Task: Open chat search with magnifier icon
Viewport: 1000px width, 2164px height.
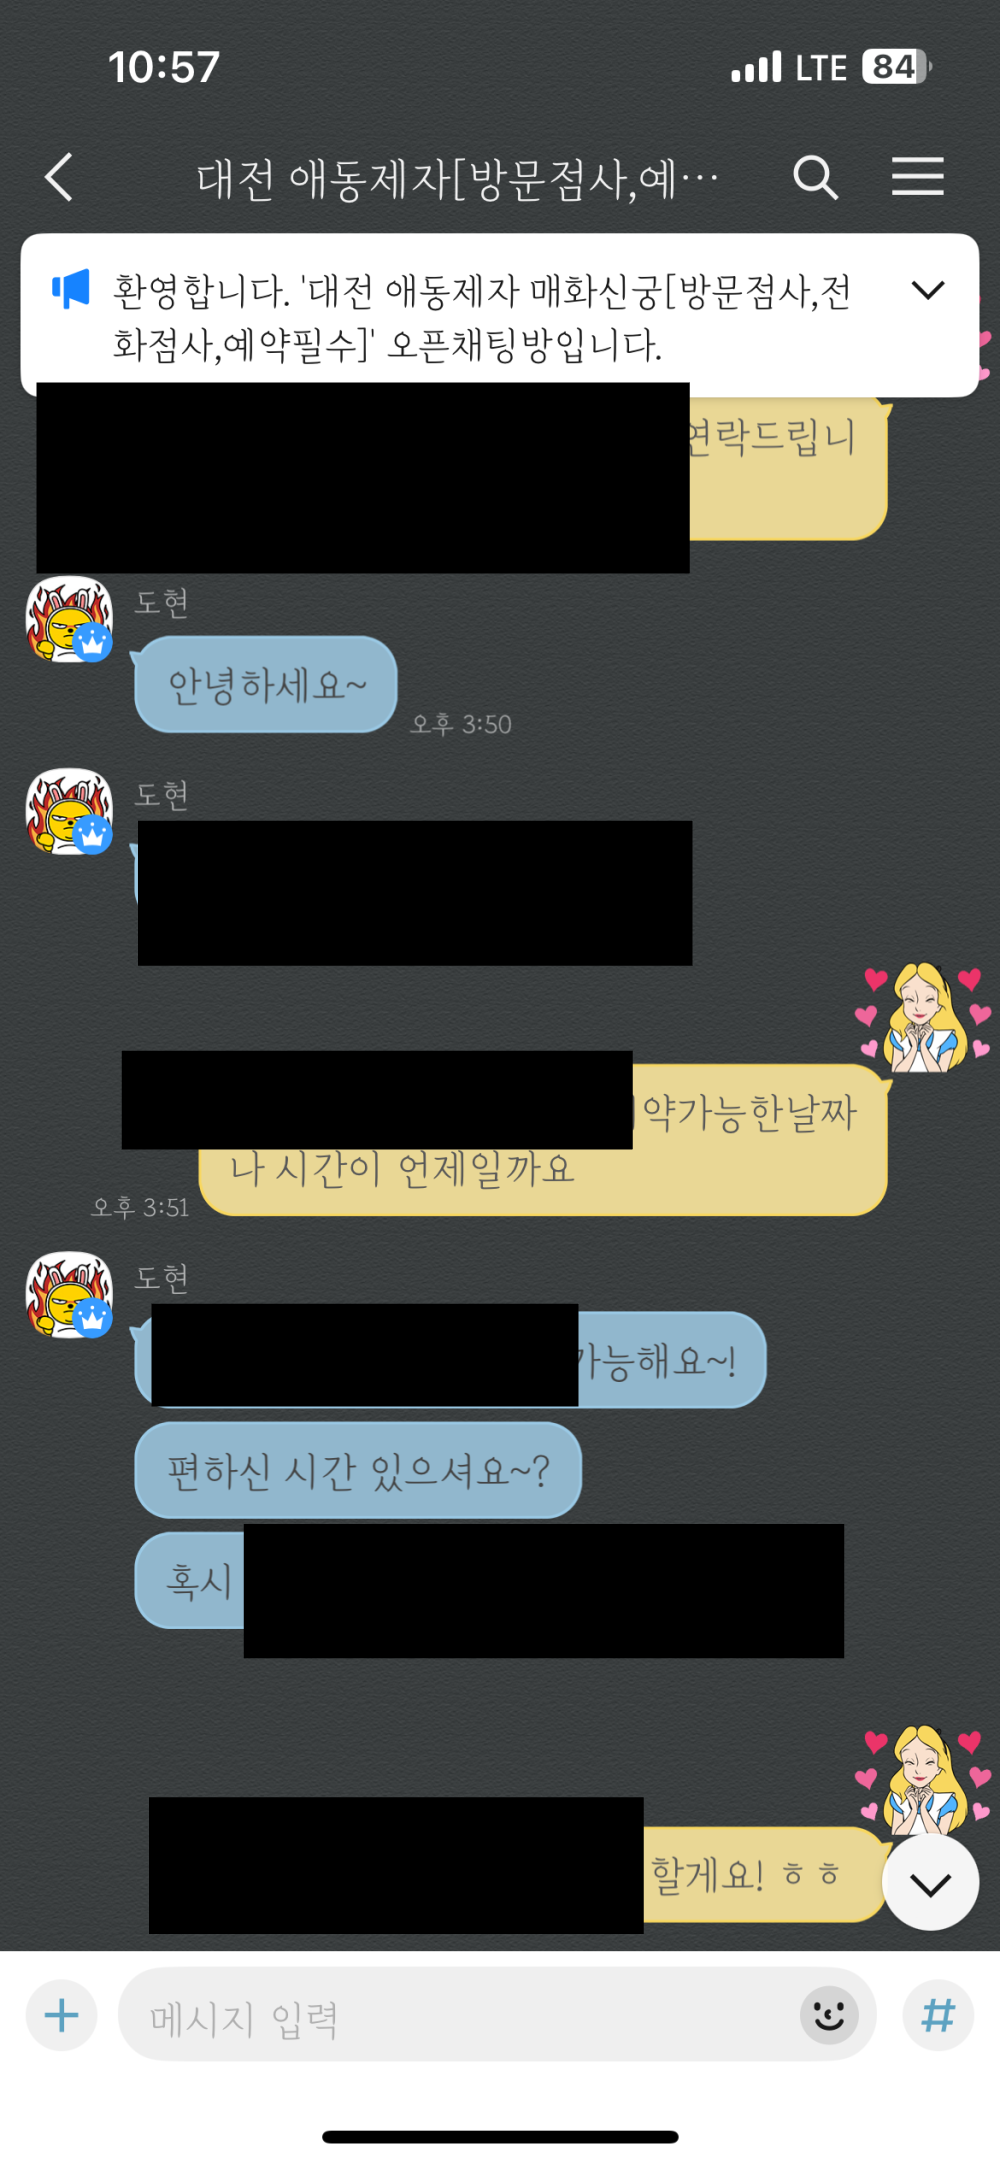Action: (815, 177)
